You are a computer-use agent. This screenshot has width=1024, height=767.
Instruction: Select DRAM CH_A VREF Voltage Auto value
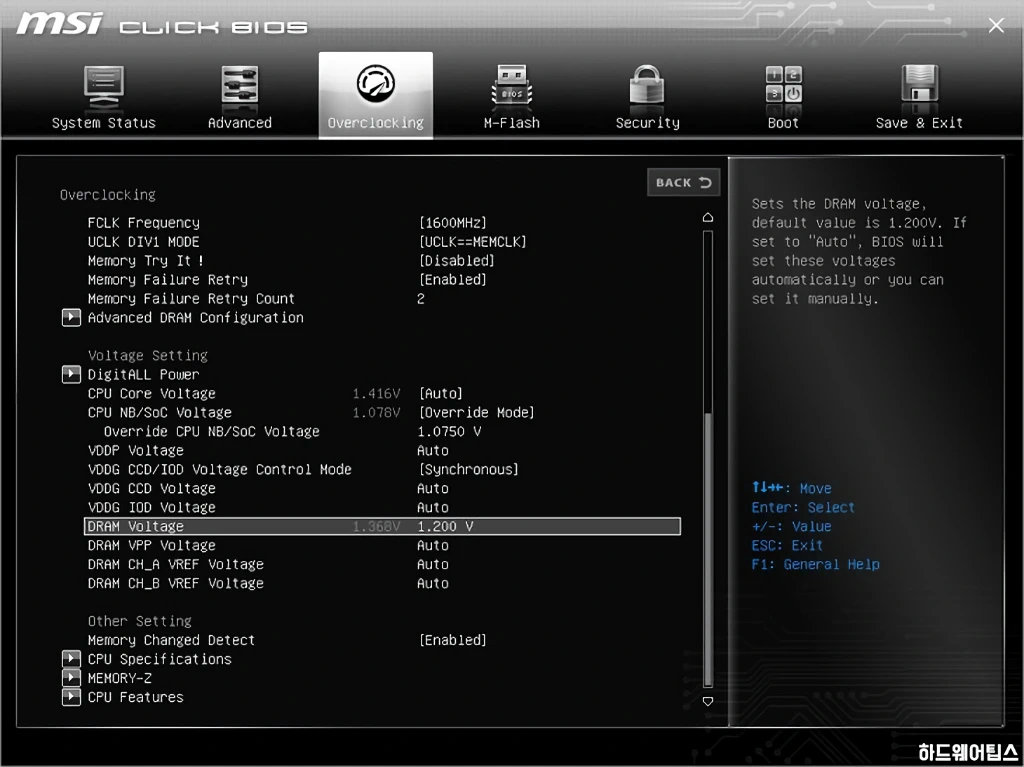coord(433,564)
